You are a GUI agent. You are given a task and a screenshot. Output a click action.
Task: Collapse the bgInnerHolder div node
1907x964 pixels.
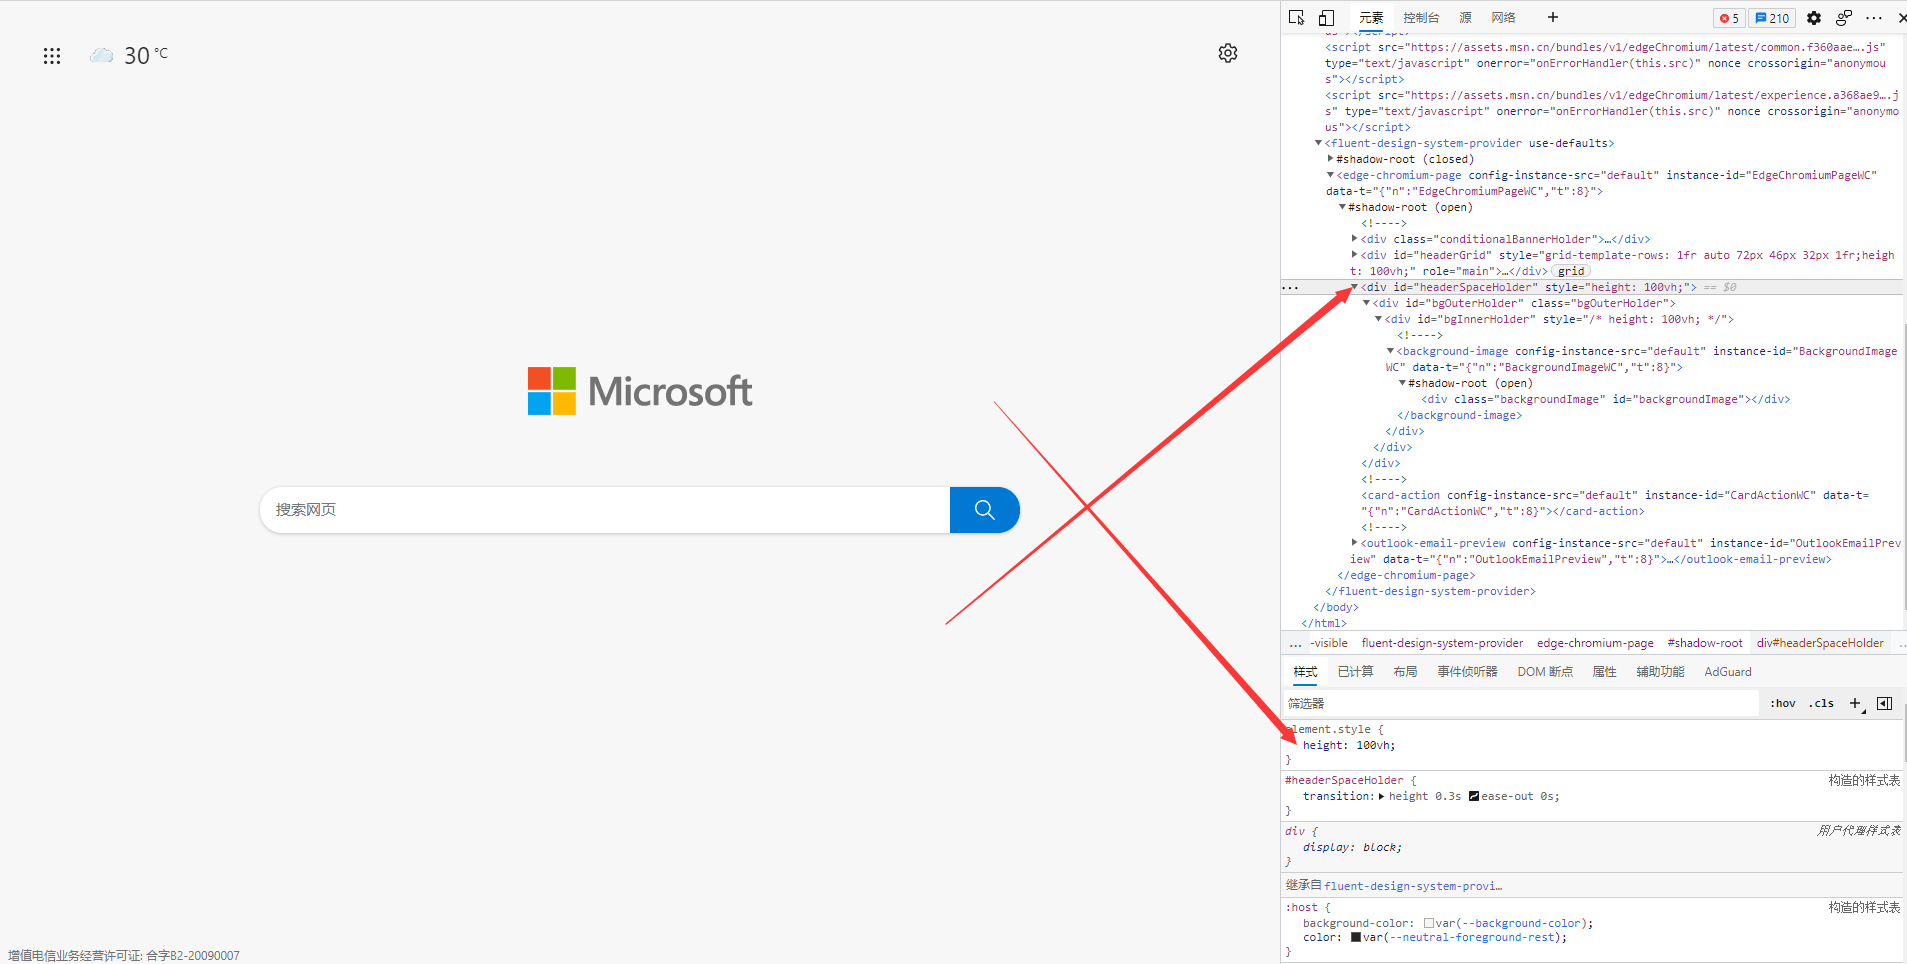(x=1379, y=319)
